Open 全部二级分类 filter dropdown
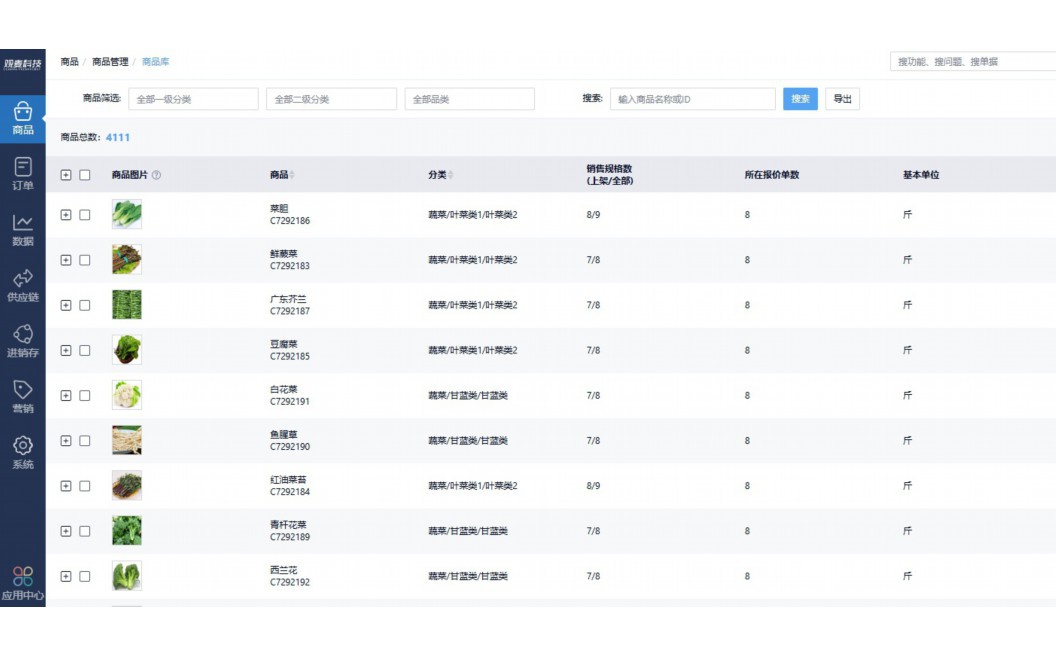This screenshot has width=1056, height=656. click(x=331, y=99)
